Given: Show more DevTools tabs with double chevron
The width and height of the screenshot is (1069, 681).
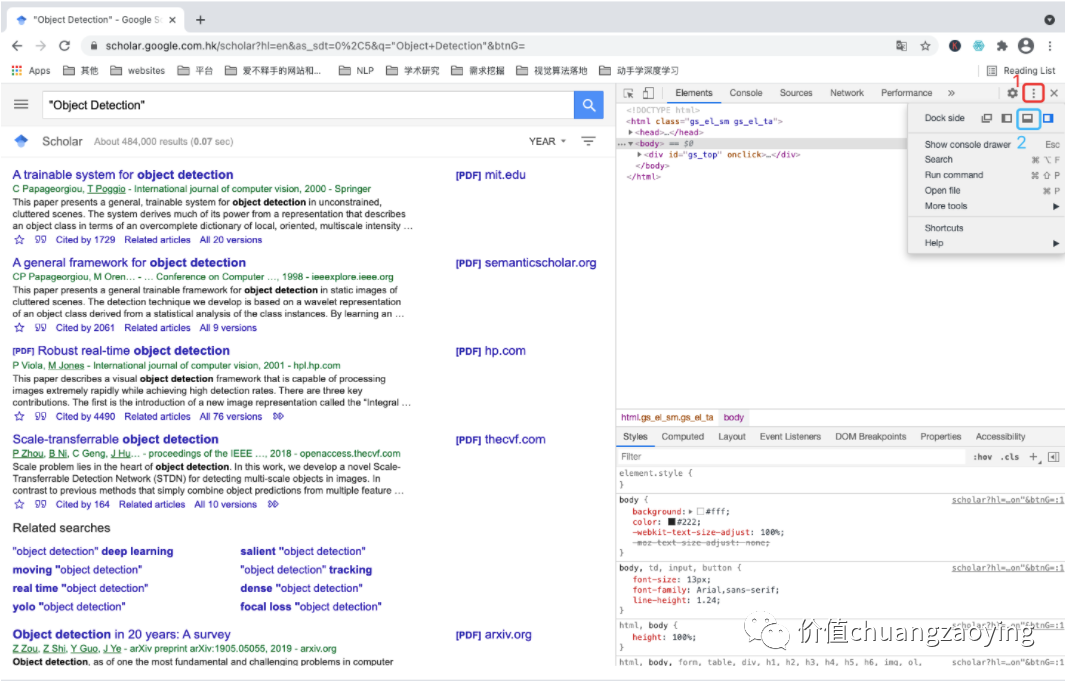Looking at the screenshot, I should click(x=951, y=93).
